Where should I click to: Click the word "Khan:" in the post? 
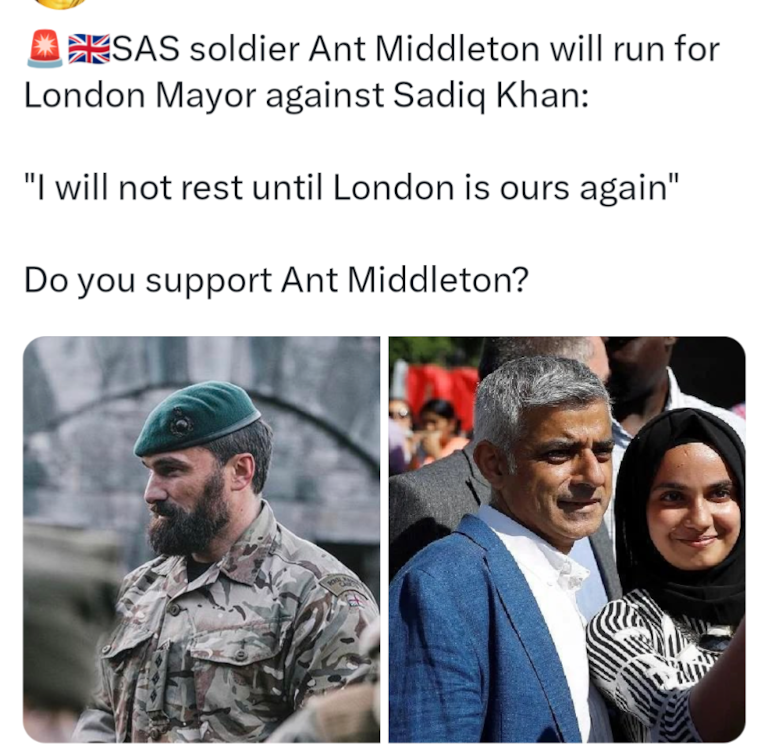click(x=542, y=94)
